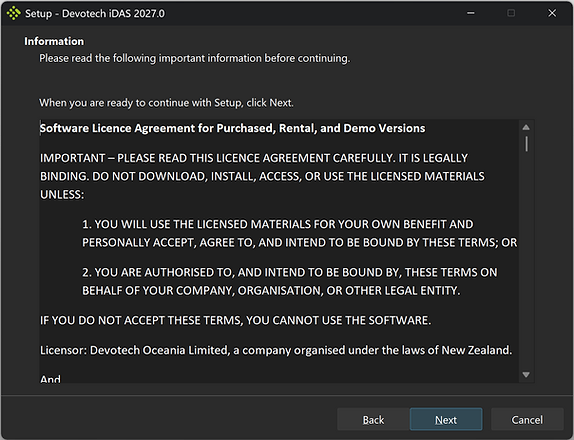Click the licence scrollbar up arrow
Viewport: 574px width, 440px height.
tap(526, 127)
